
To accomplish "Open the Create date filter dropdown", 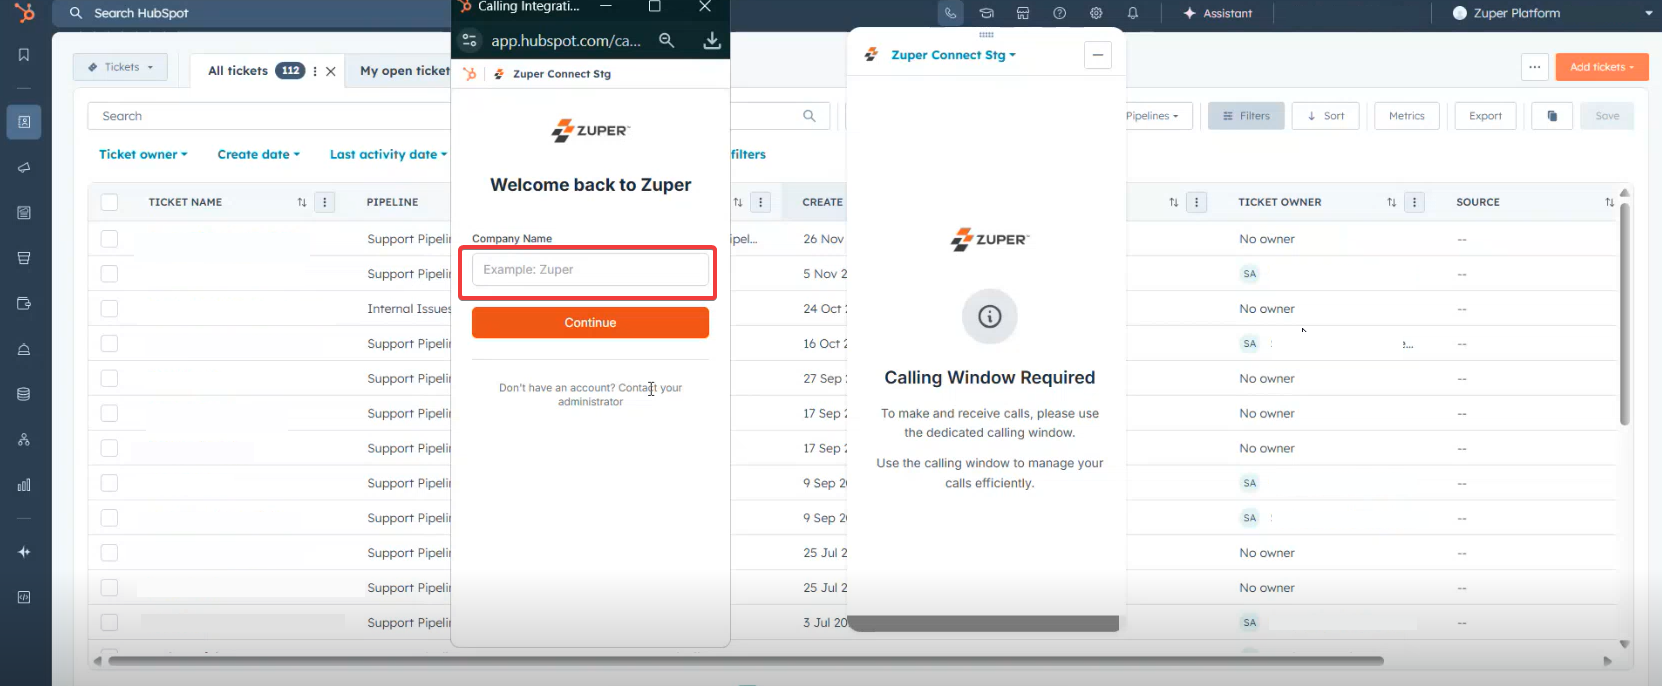I will click(x=258, y=154).
